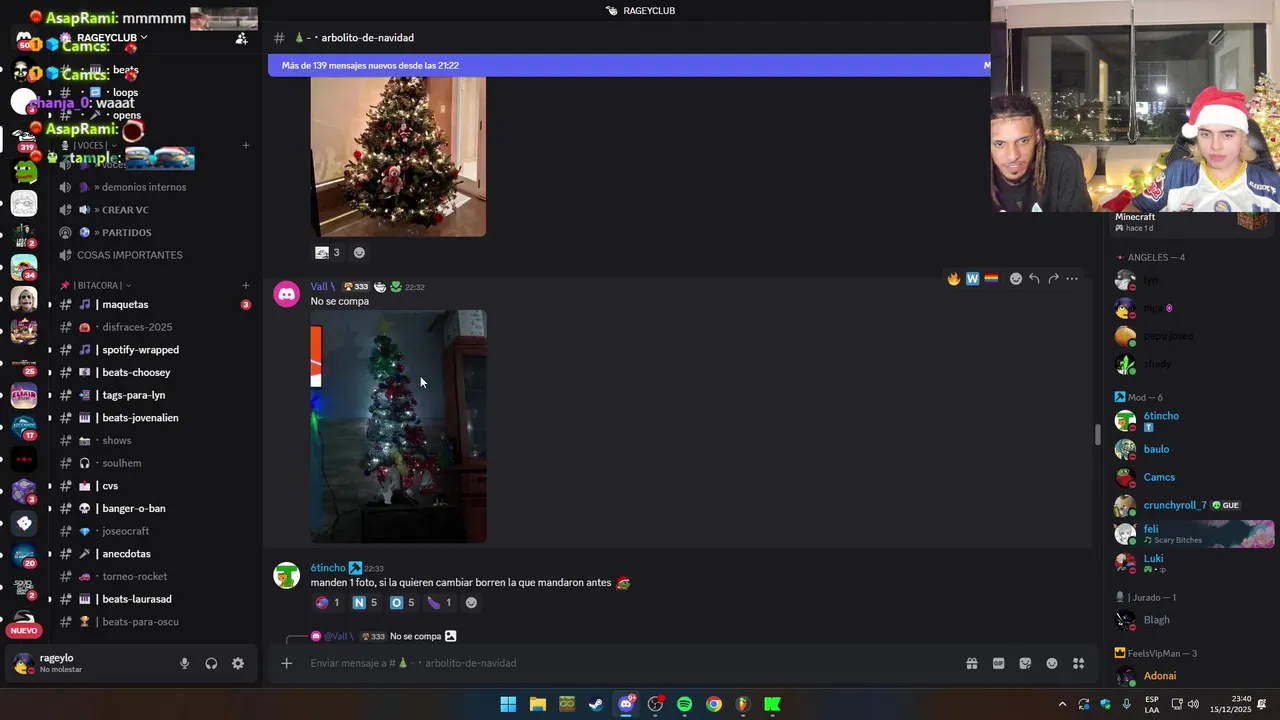1280x720 pixels.
Task: Forward Vall's message with the forward arrow
Action: point(1053,279)
